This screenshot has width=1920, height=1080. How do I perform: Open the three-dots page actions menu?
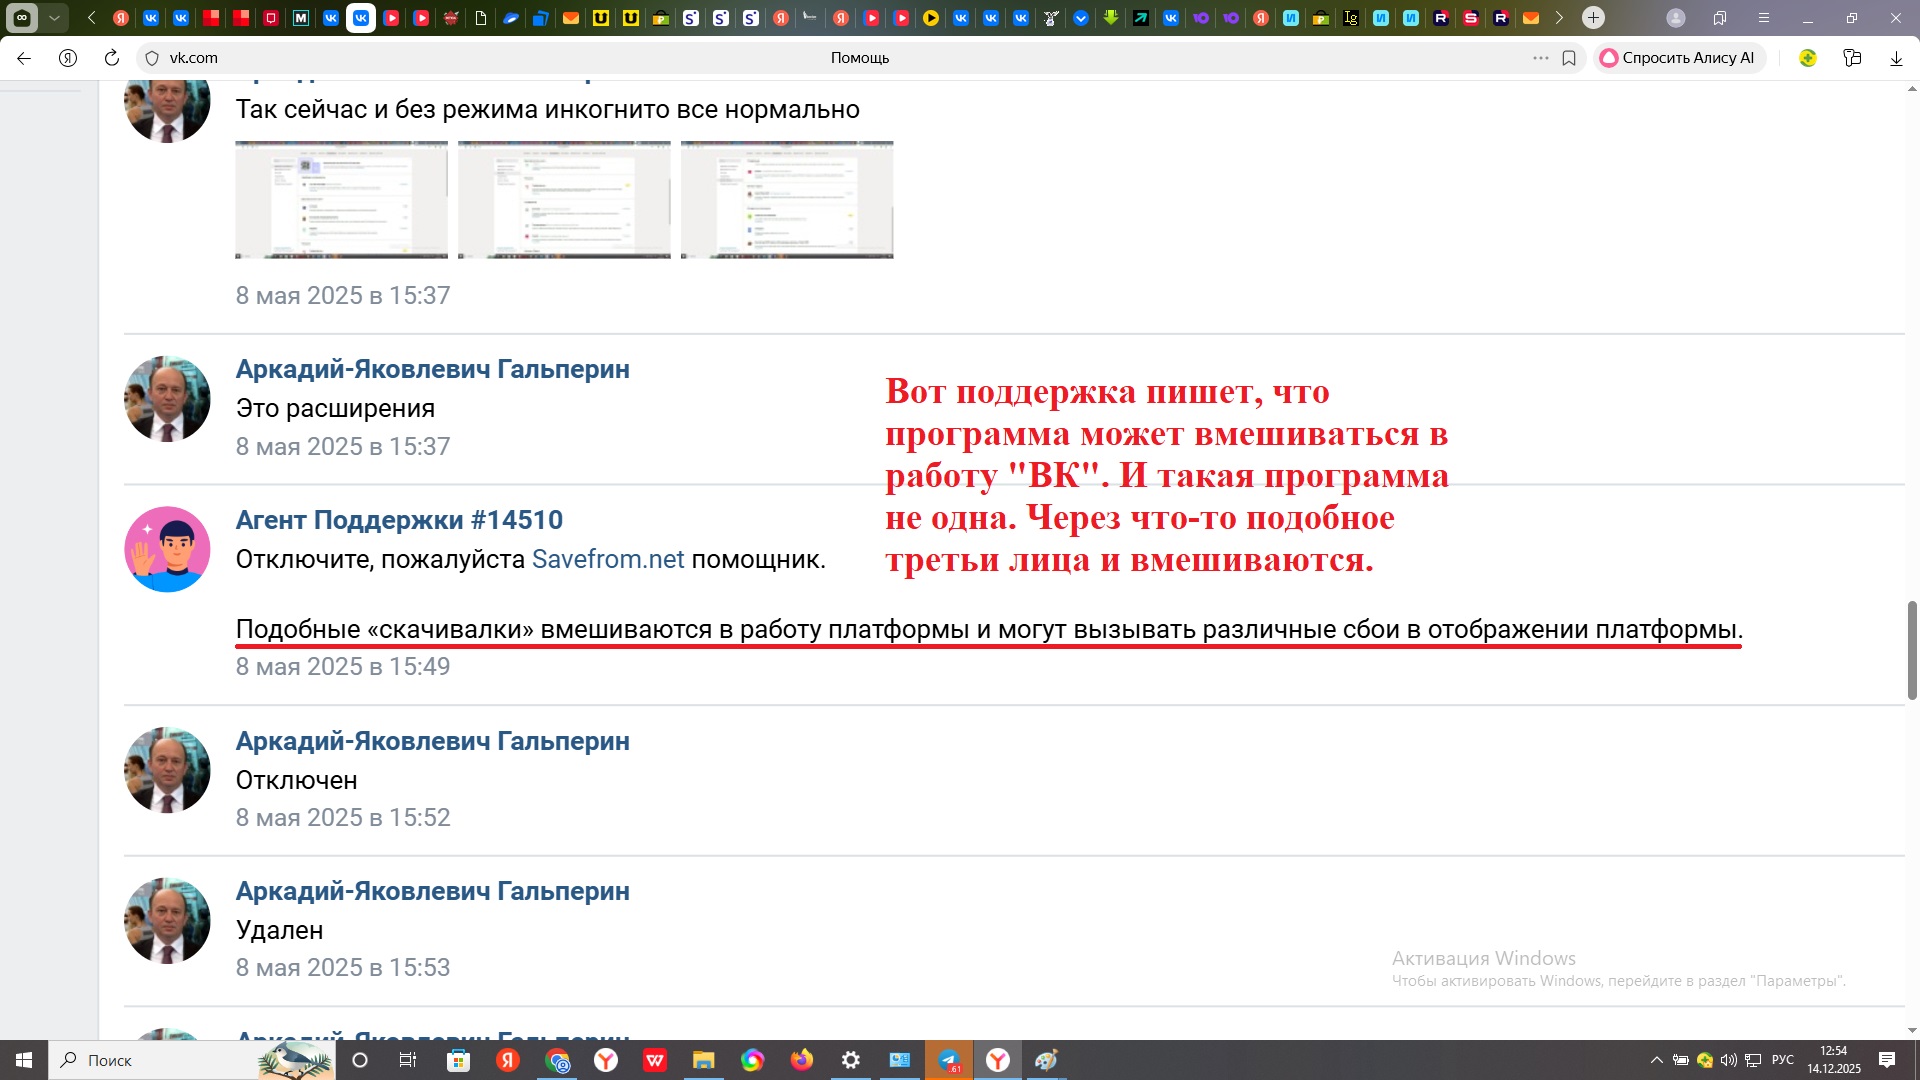point(1540,58)
